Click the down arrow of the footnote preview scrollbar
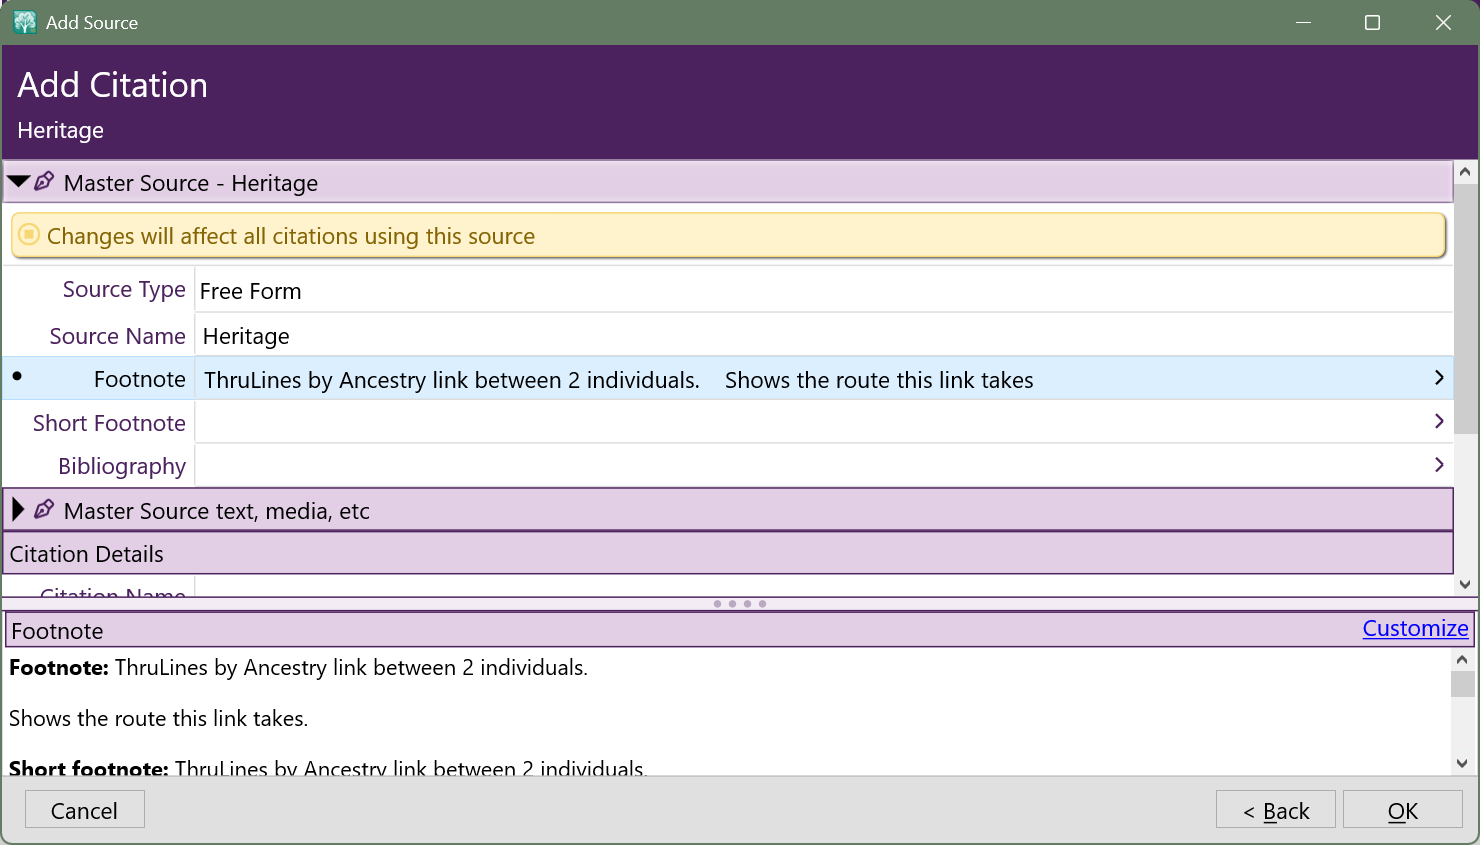Image resolution: width=1480 pixels, height=845 pixels. (x=1462, y=763)
